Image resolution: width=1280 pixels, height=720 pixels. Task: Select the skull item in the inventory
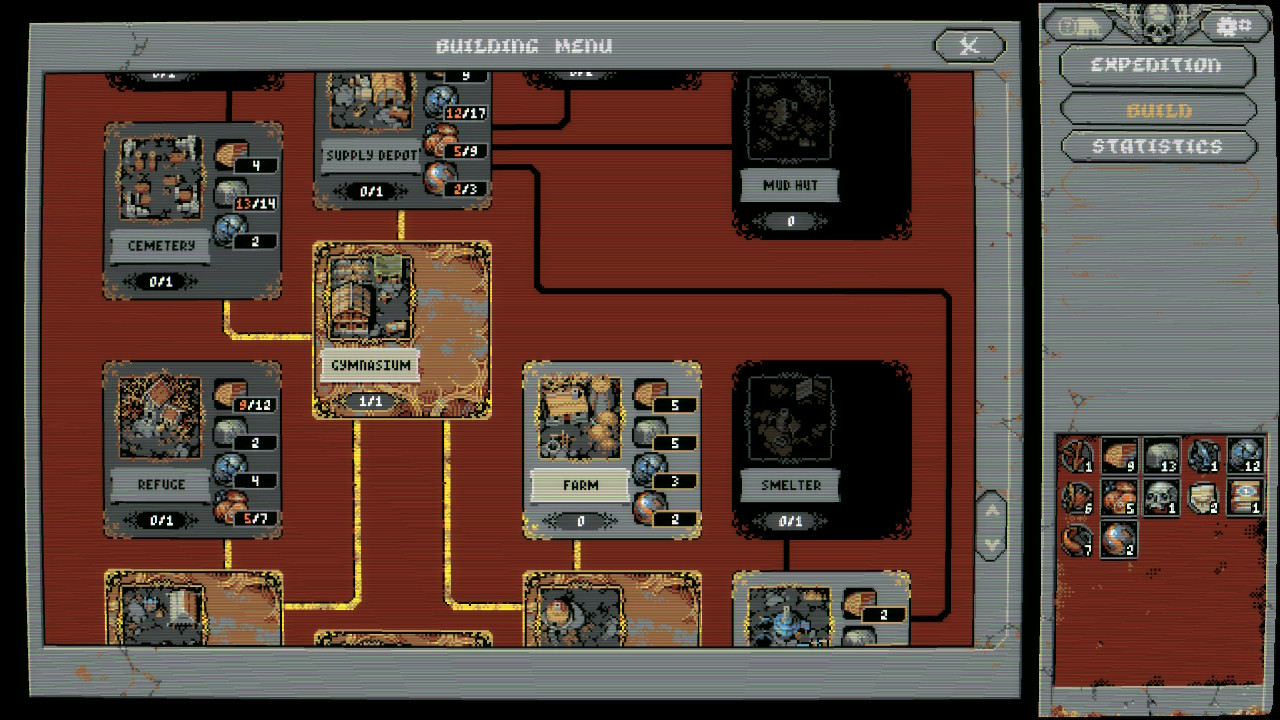click(x=1162, y=497)
